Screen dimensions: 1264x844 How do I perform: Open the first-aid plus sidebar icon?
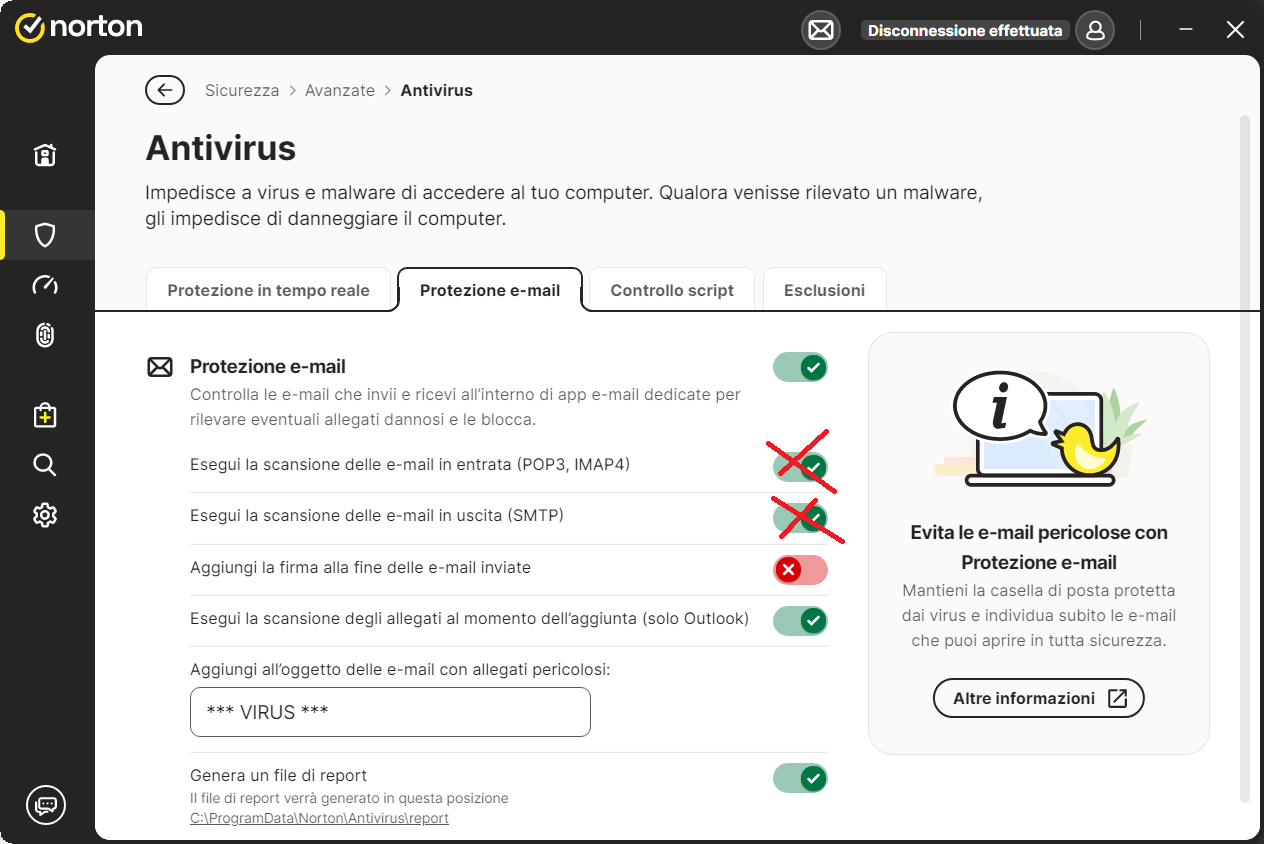[x=45, y=415]
